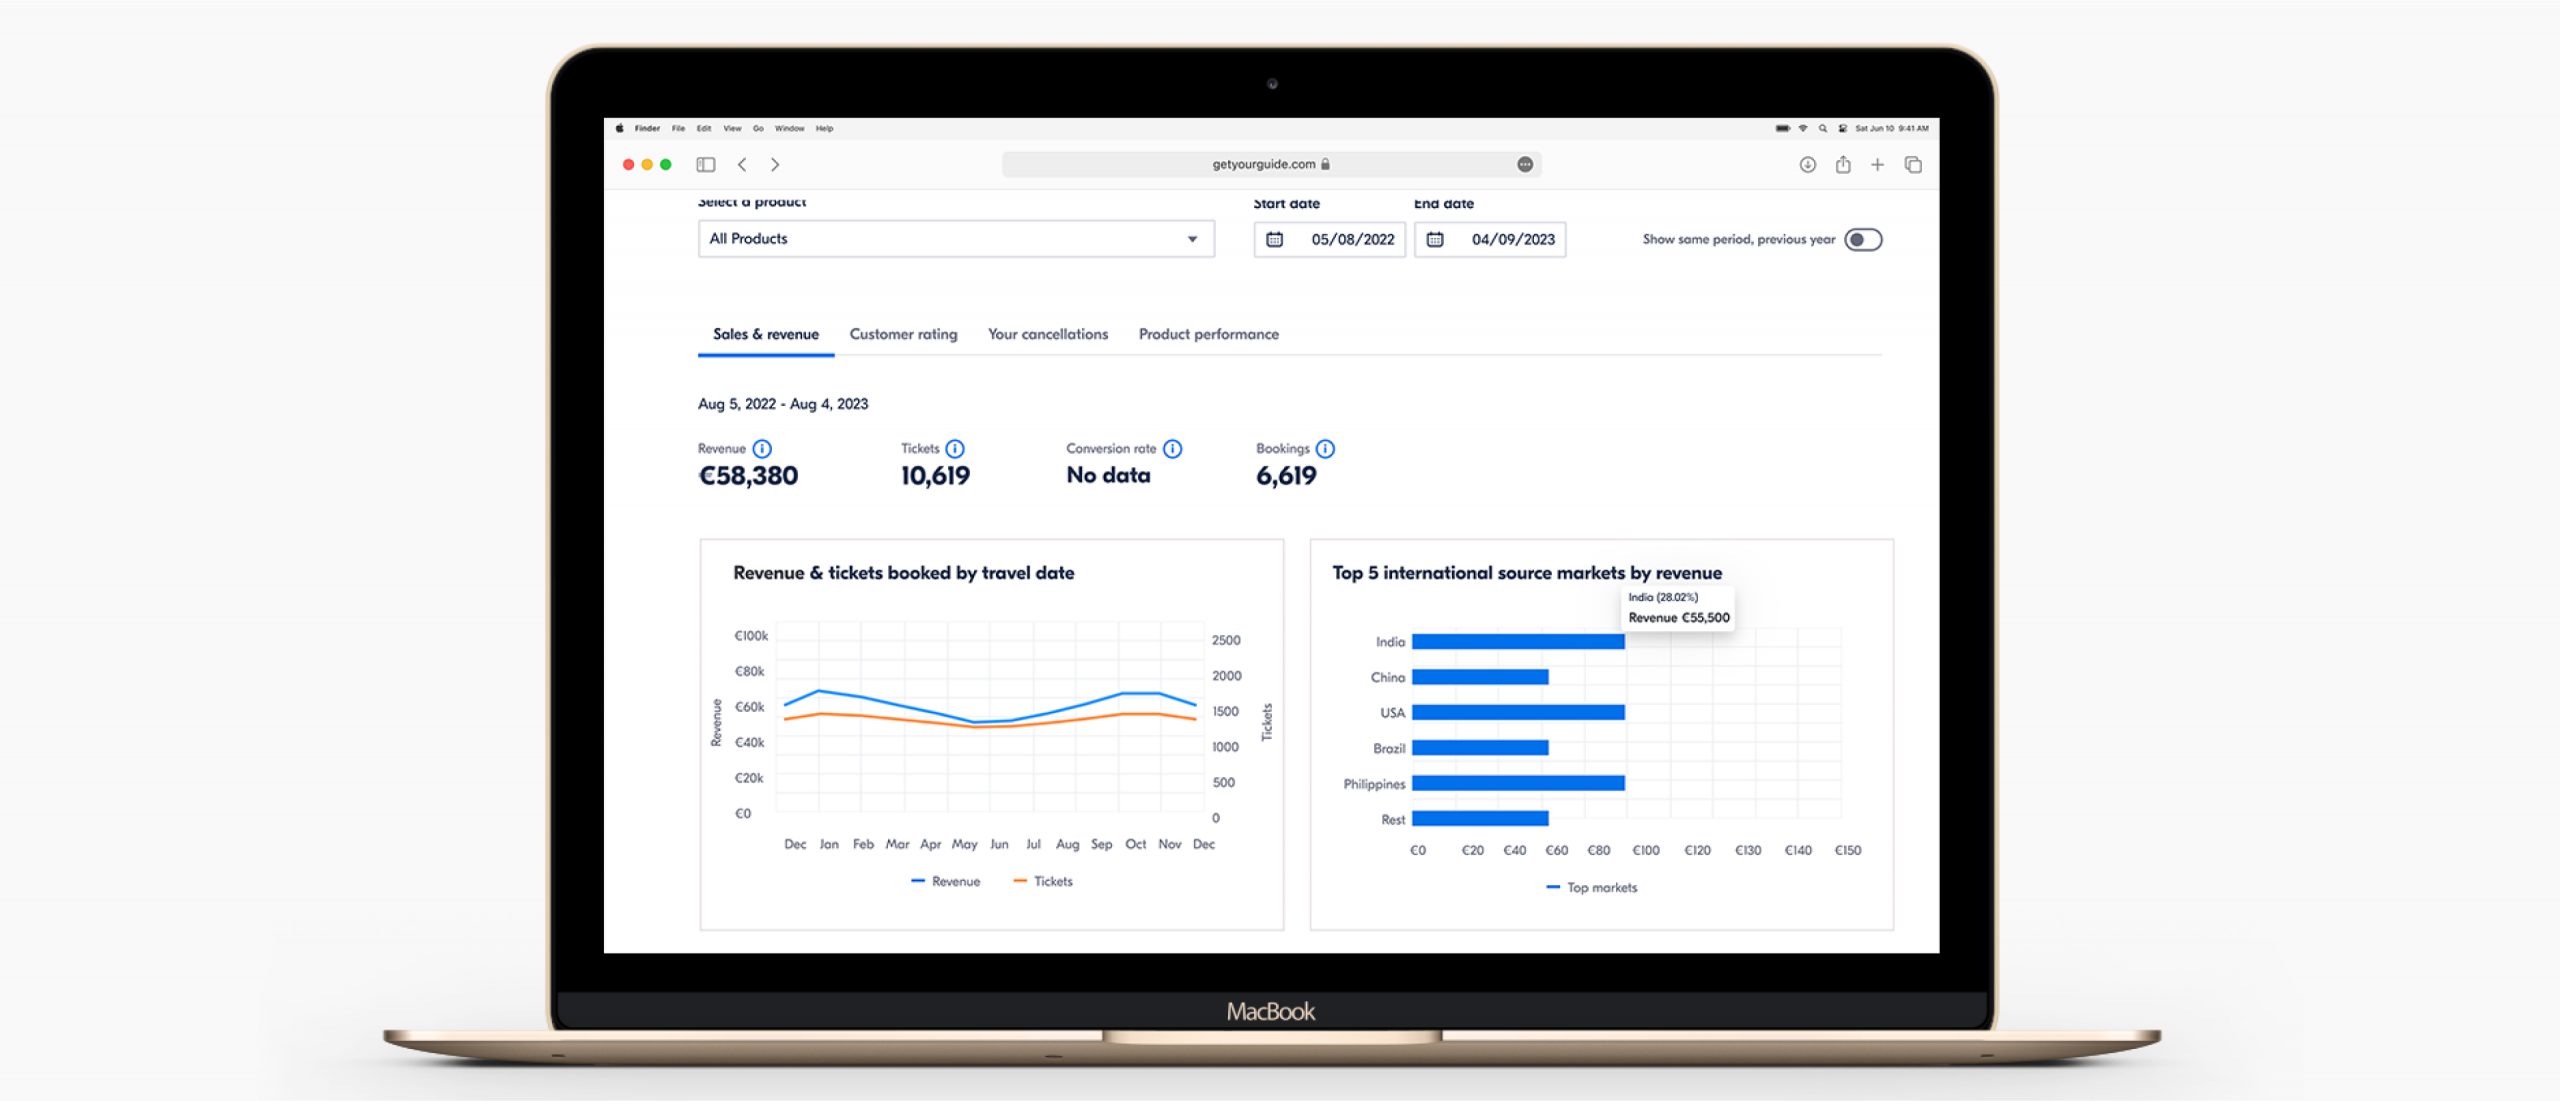Click the Tickets info icon

pyautogui.click(x=955, y=449)
